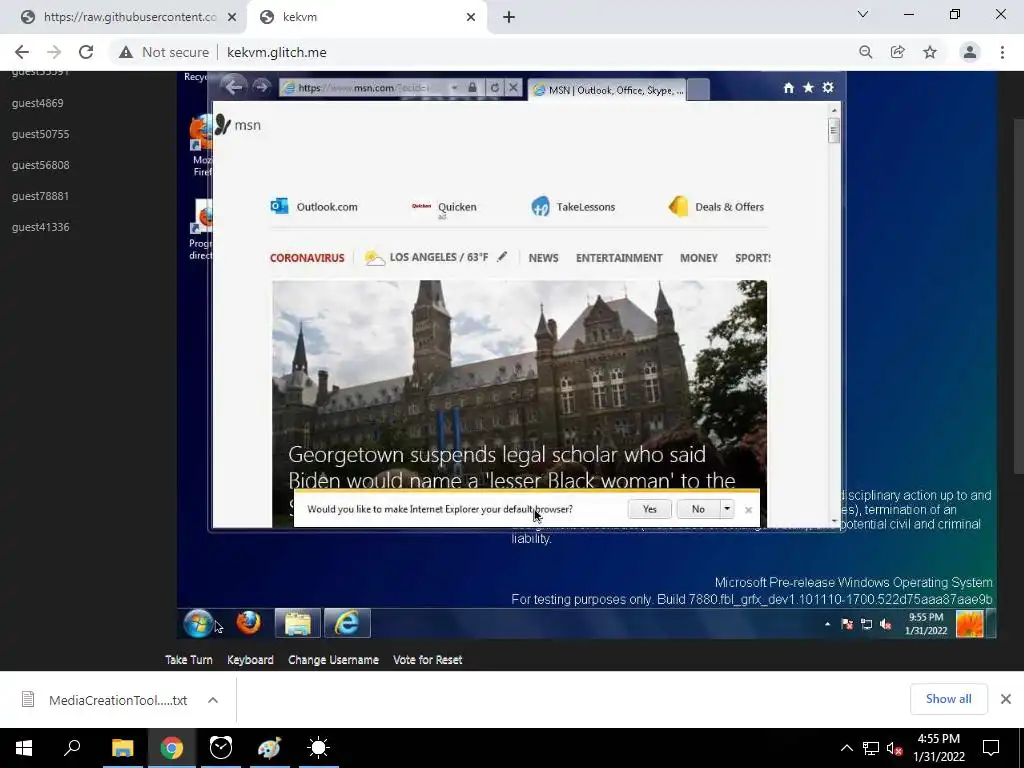Viewport: 1024px width, 768px height.
Task: Dismiss the default browser notification bar
Action: [748, 509]
